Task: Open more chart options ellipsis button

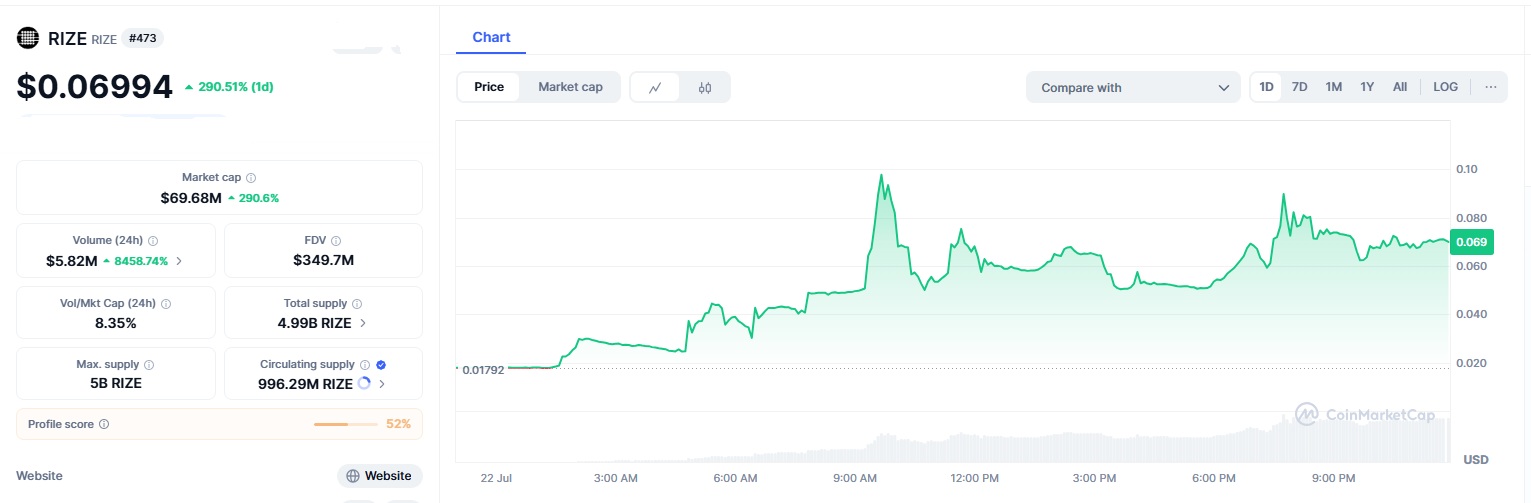Action: click(x=1490, y=87)
